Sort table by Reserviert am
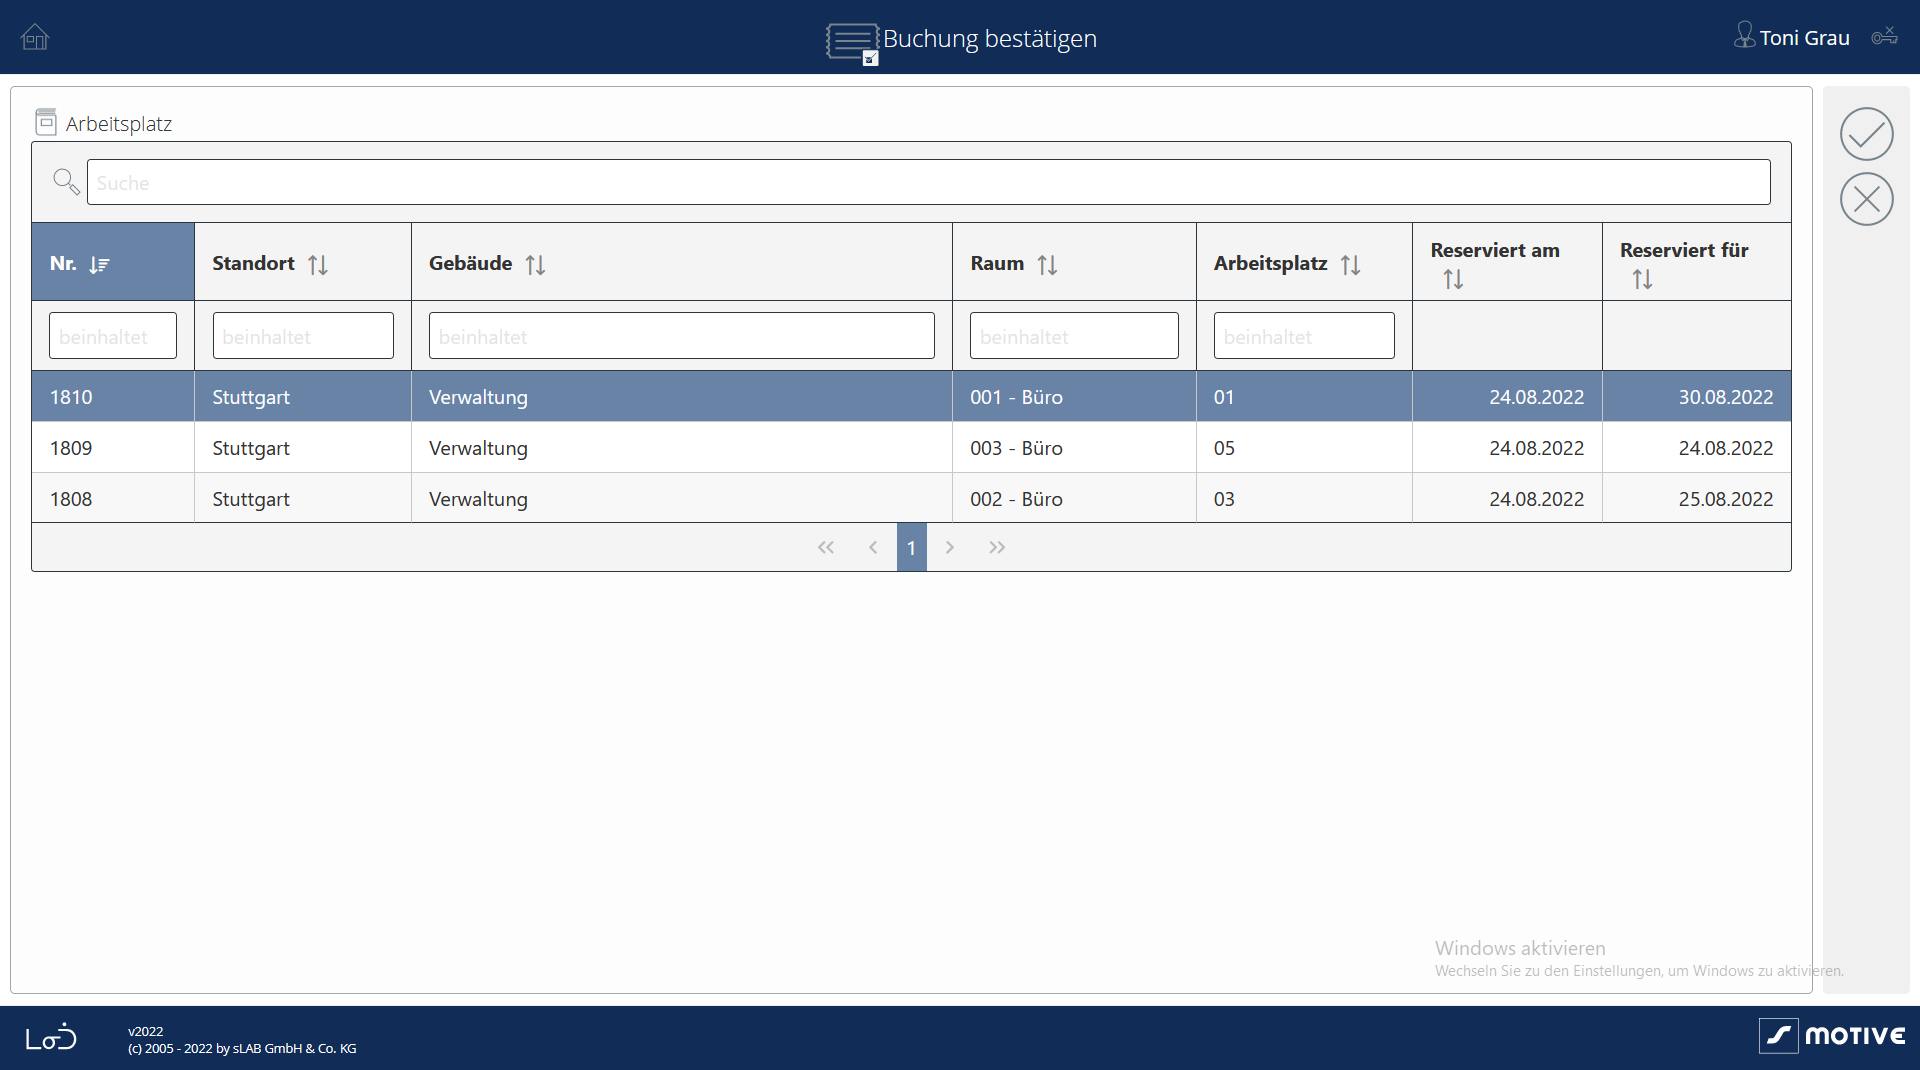This screenshot has height=1070, width=1920. [1453, 280]
